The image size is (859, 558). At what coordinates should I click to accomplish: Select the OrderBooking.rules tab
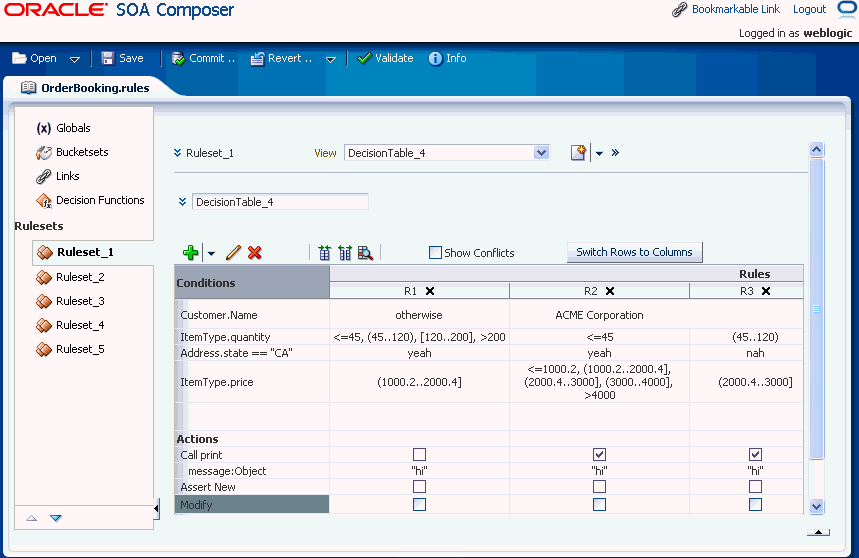tap(85, 88)
